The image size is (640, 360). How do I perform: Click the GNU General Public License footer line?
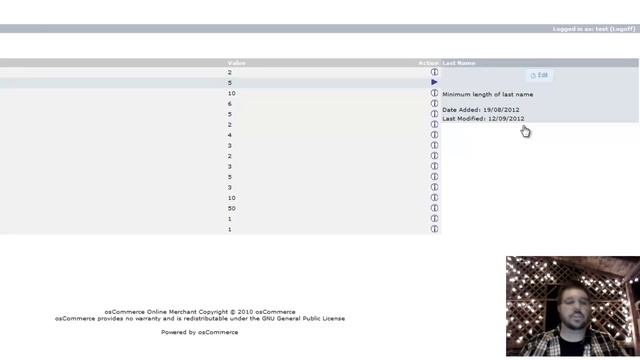pos(200,318)
